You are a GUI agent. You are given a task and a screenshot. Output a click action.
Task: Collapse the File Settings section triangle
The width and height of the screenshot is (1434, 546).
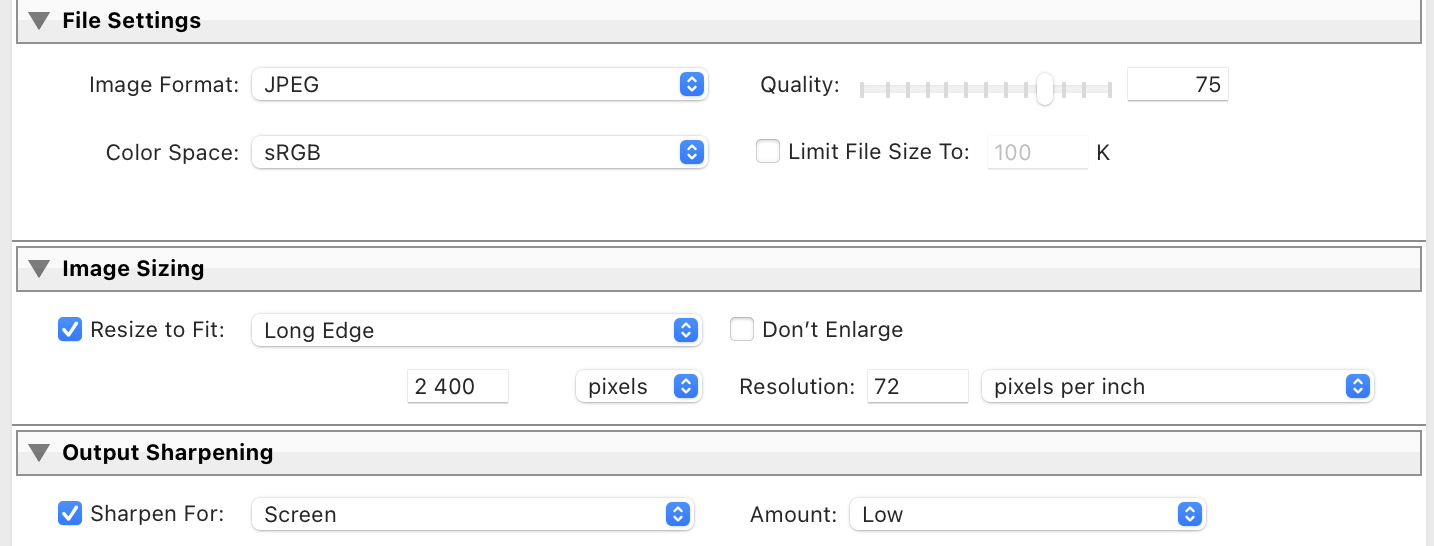pyautogui.click(x=39, y=20)
